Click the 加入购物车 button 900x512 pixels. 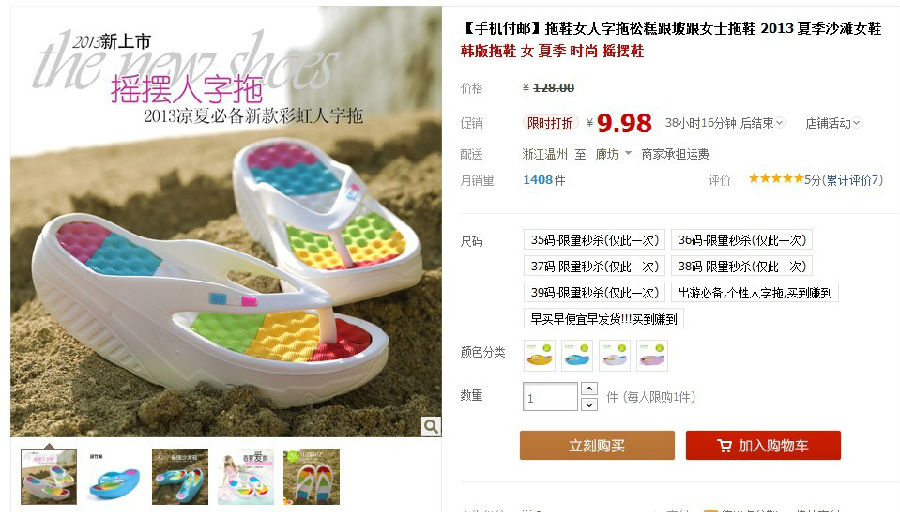pos(763,445)
